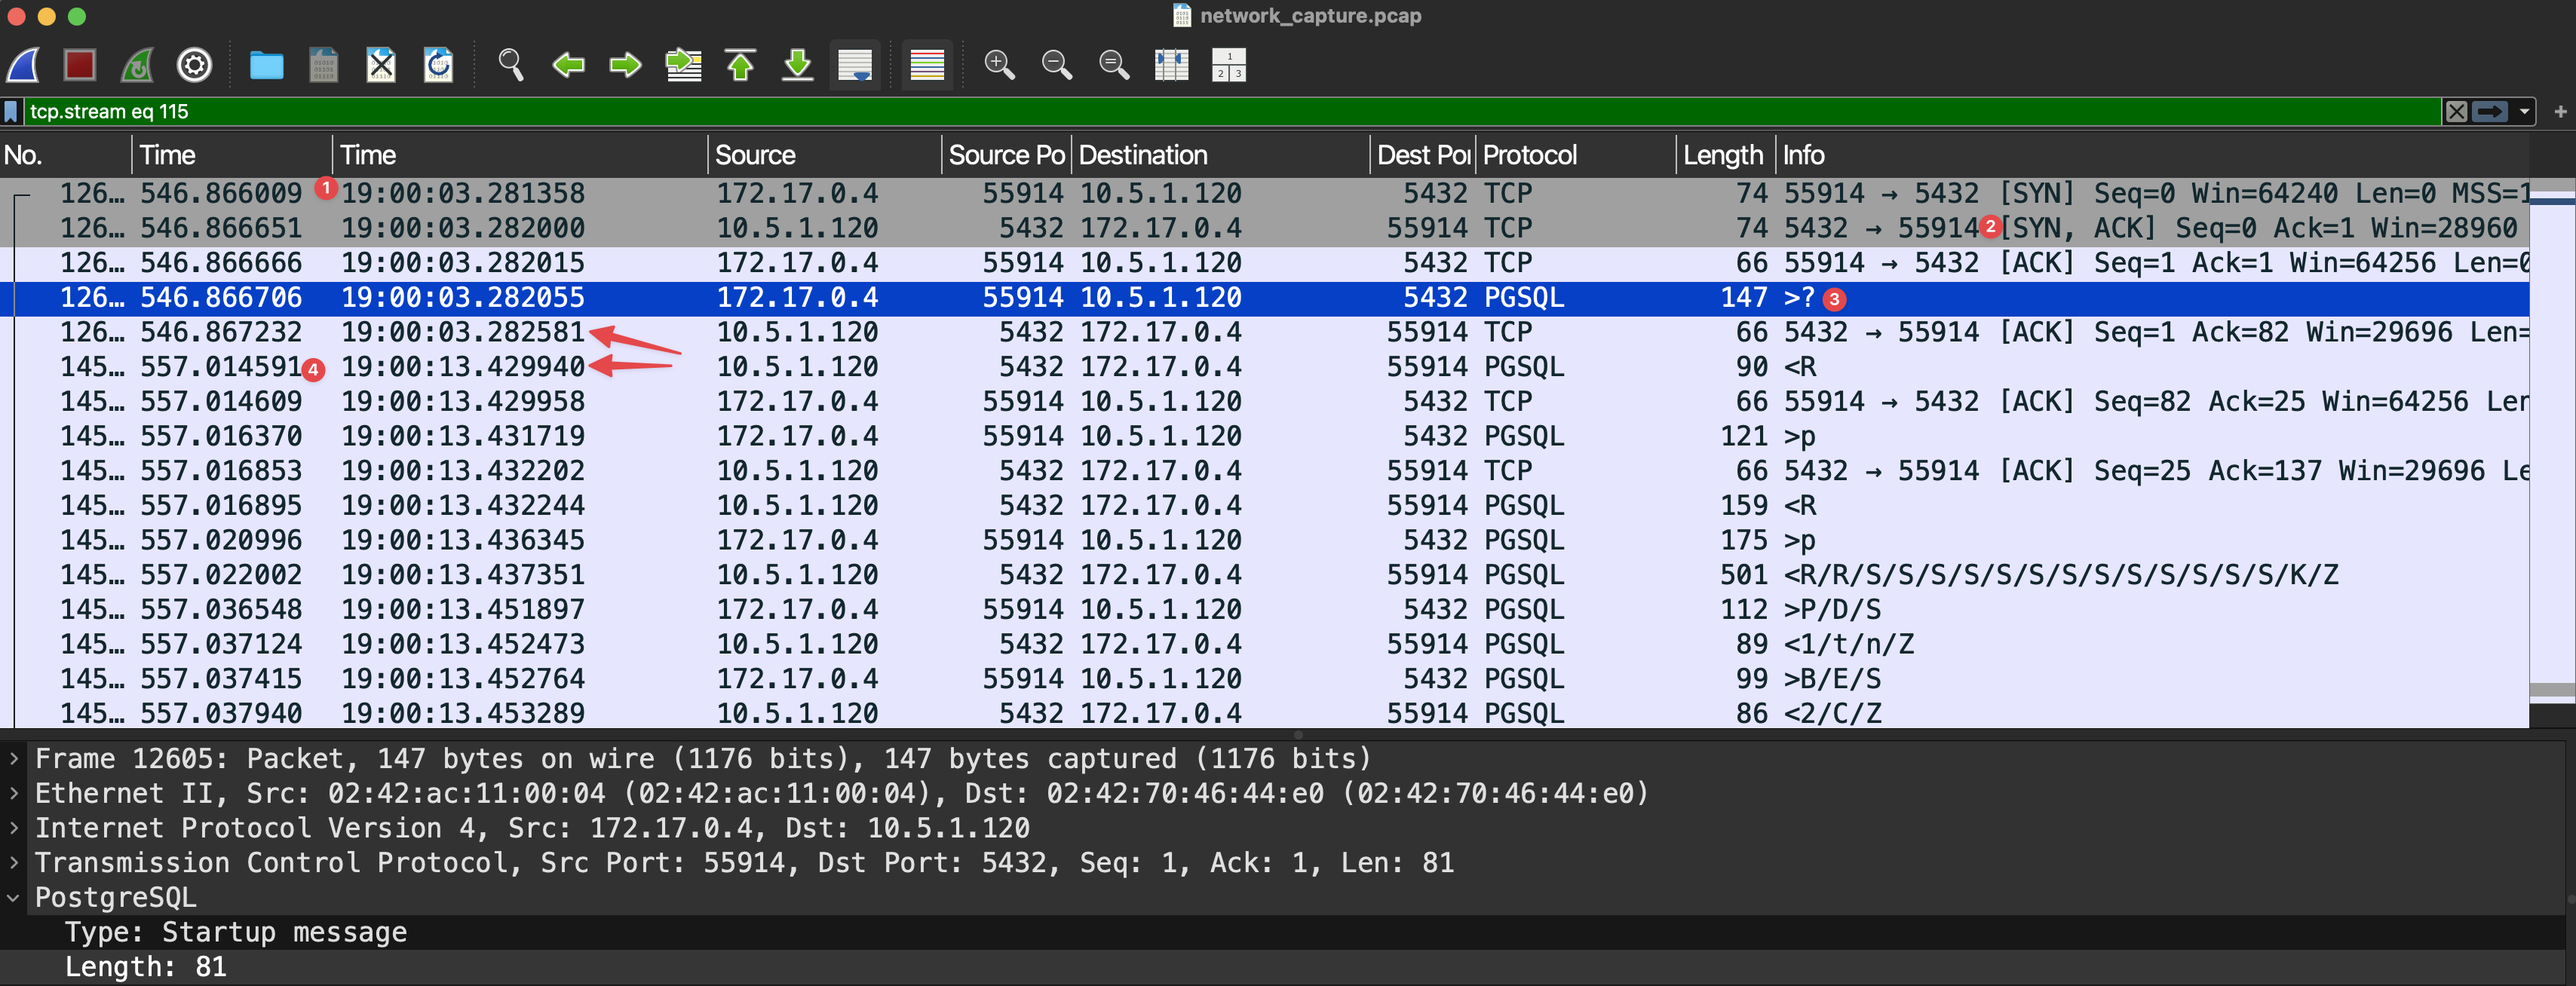Sort by the Protocol column header

(x=1529, y=155)
